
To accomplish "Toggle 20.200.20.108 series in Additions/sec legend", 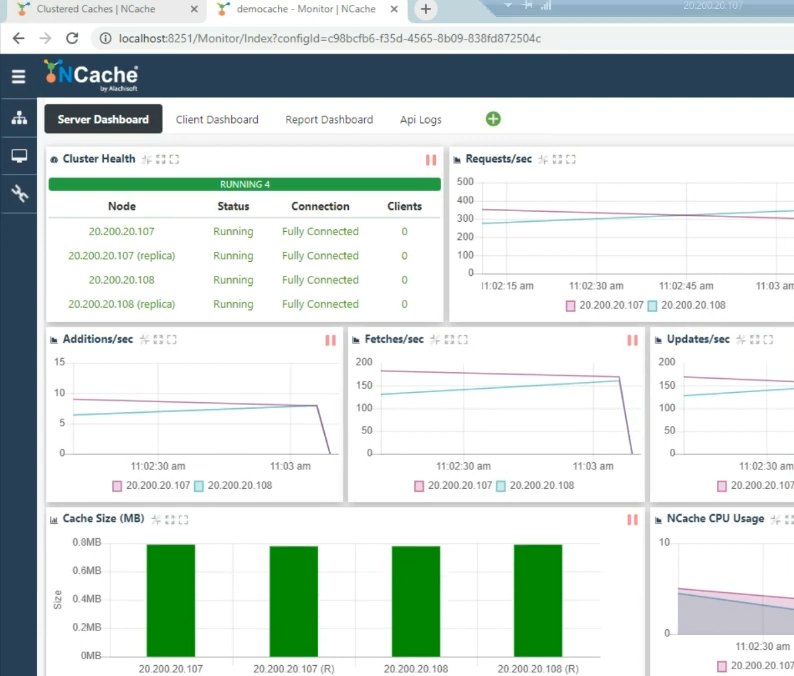I will coord(233,486).
